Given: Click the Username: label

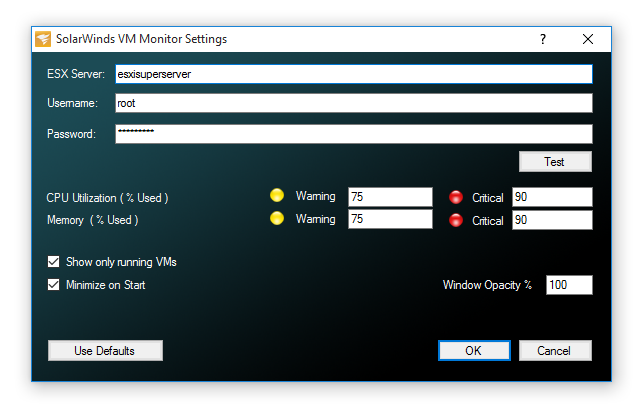Looking at the screenshot, I should 72,103.
